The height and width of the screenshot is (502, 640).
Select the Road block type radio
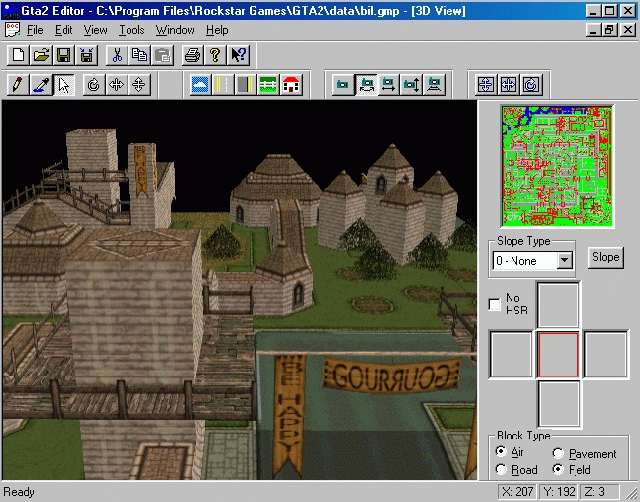500,469
